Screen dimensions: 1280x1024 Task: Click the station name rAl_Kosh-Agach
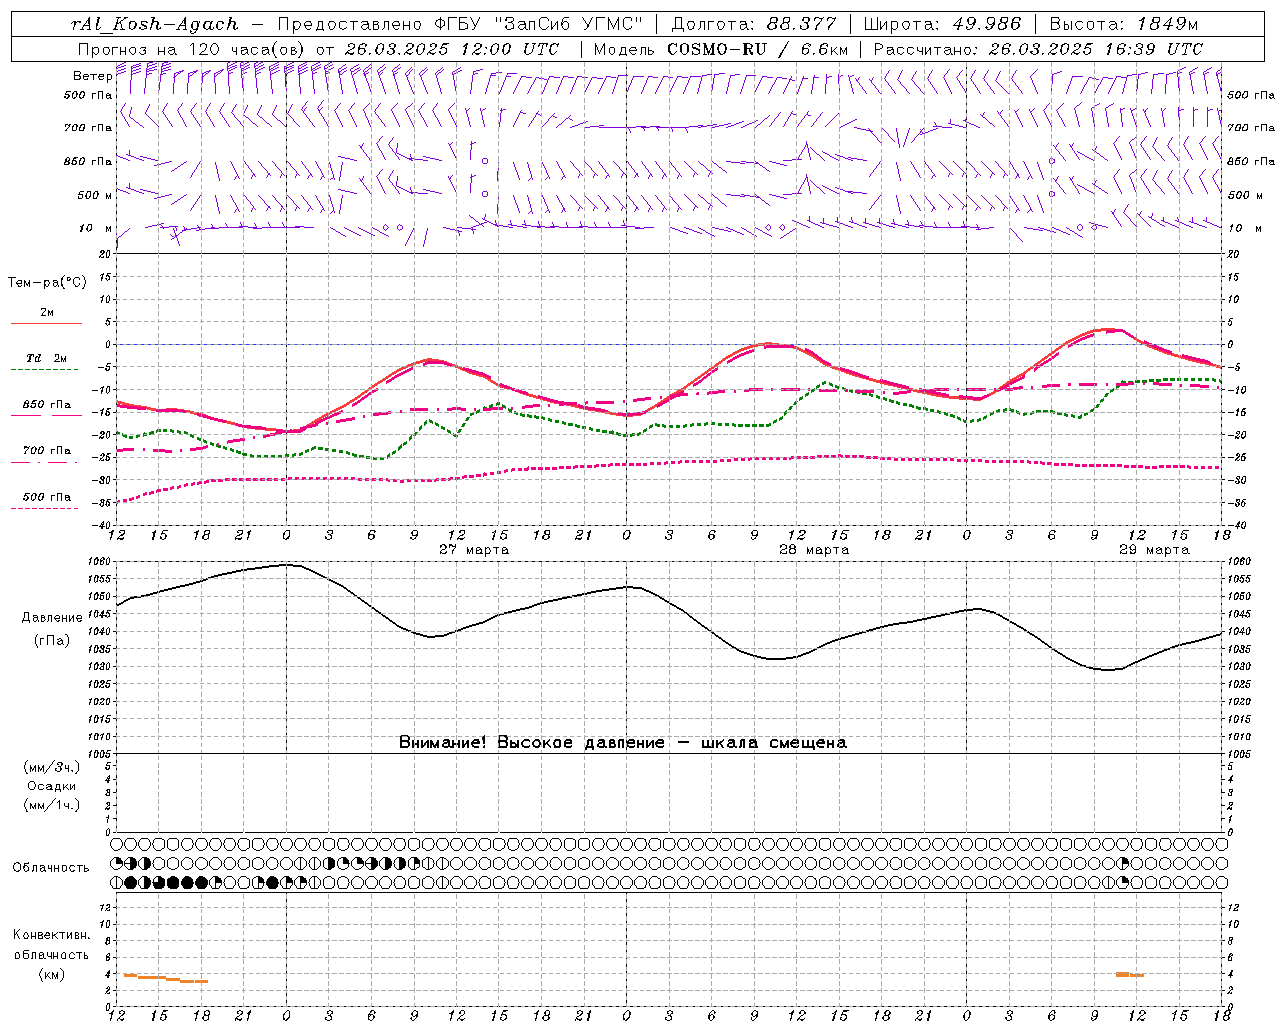155,24
